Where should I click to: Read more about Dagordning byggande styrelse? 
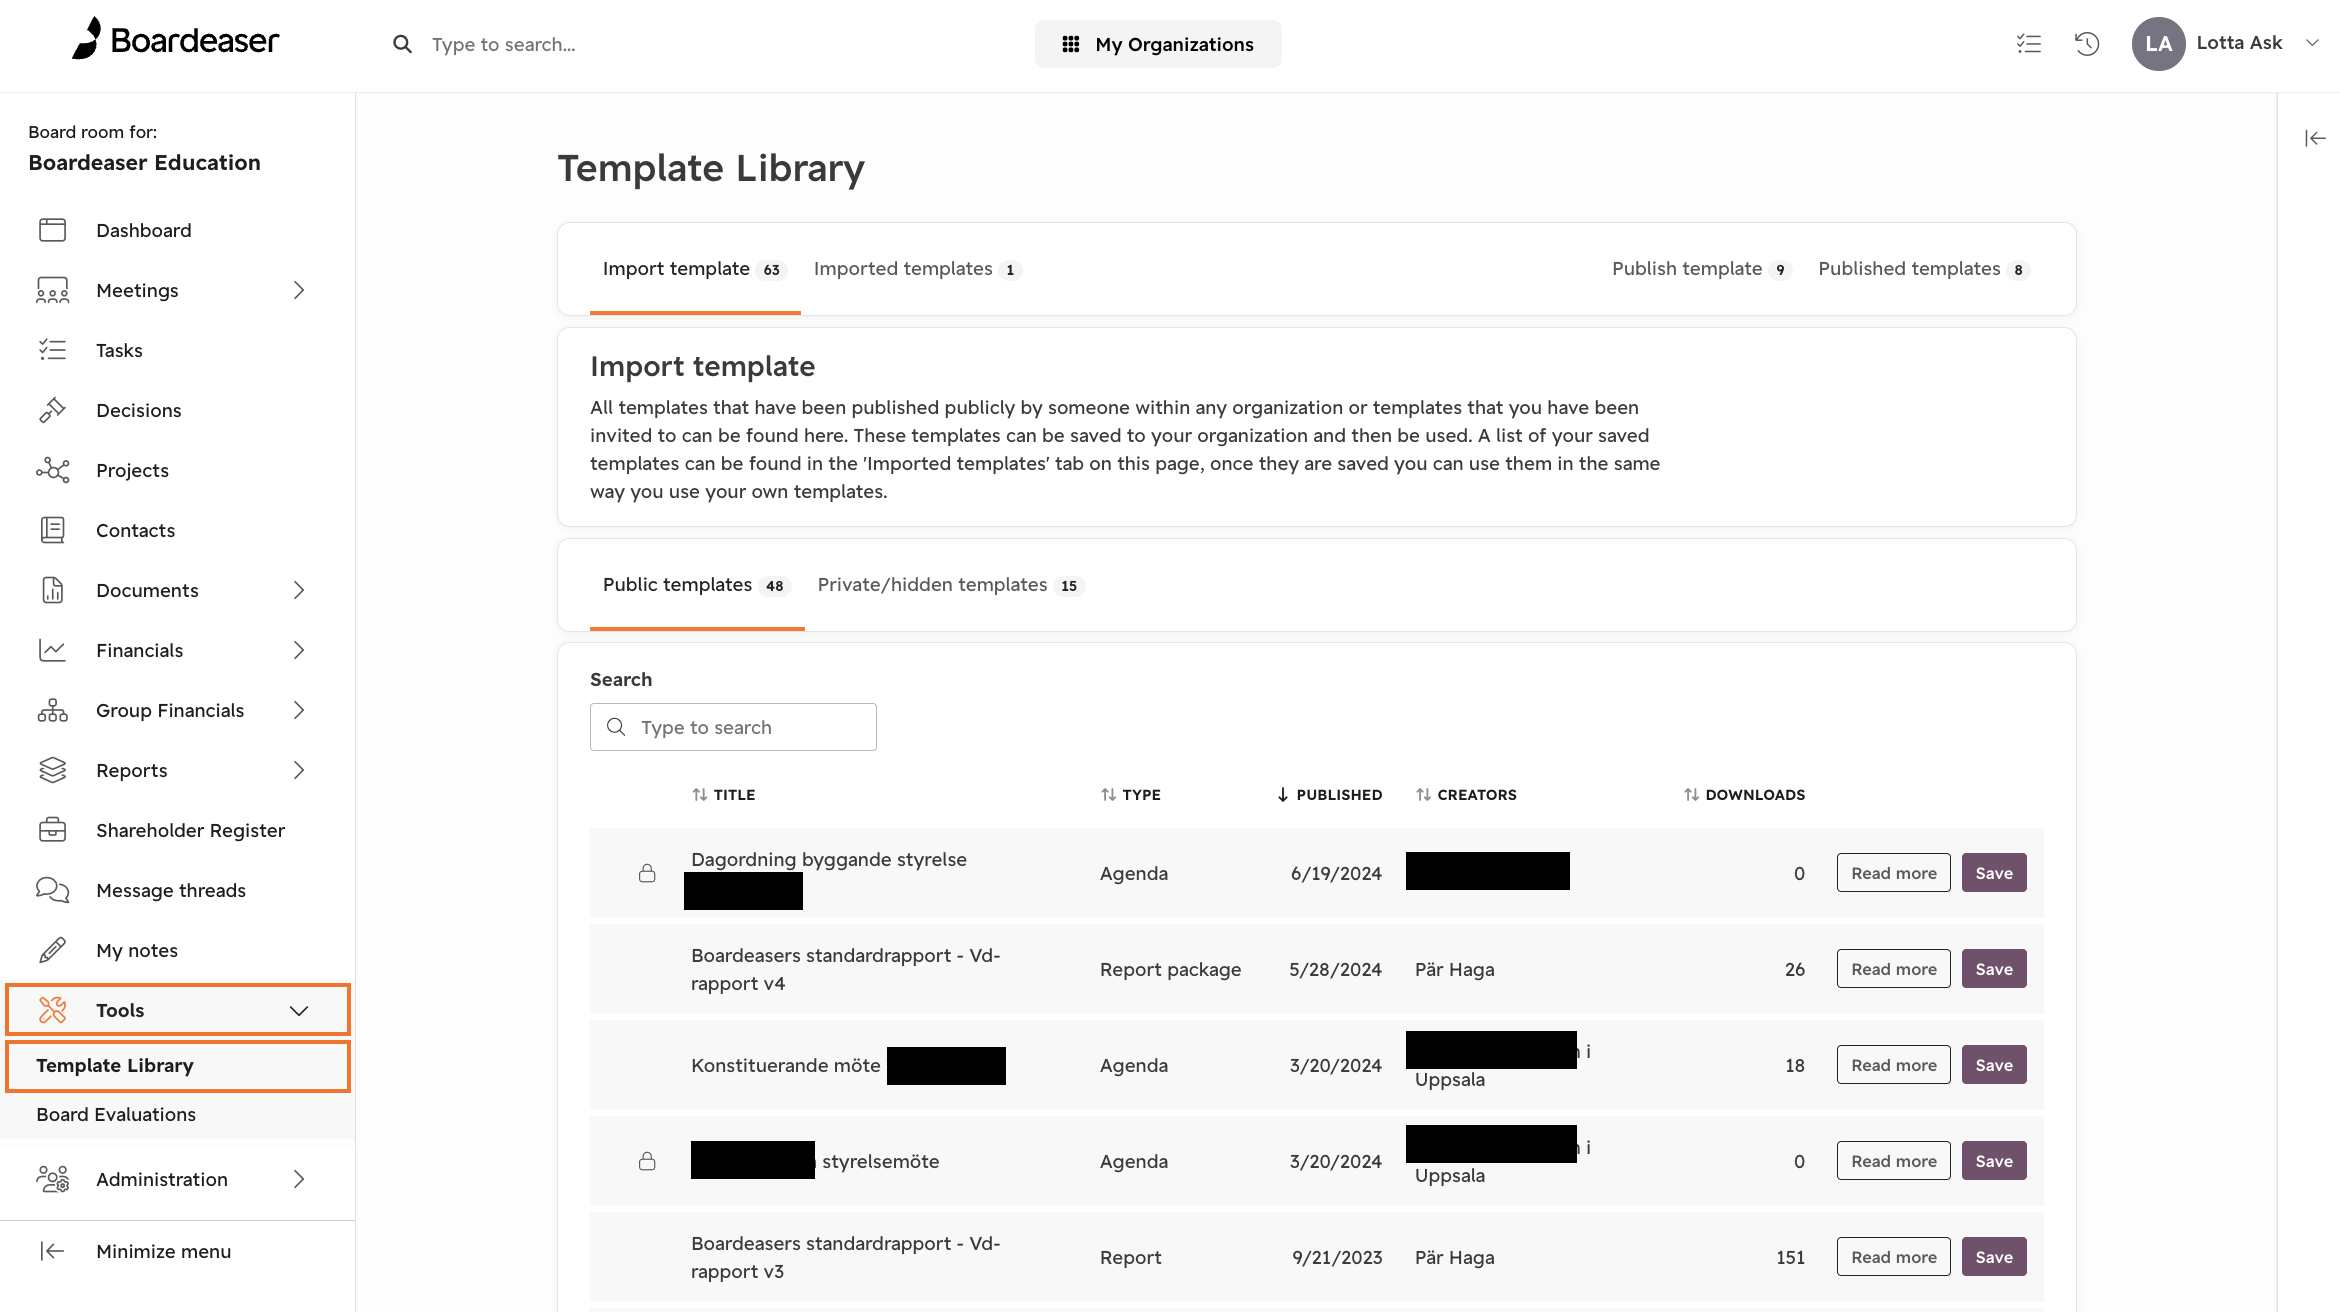1893,873
